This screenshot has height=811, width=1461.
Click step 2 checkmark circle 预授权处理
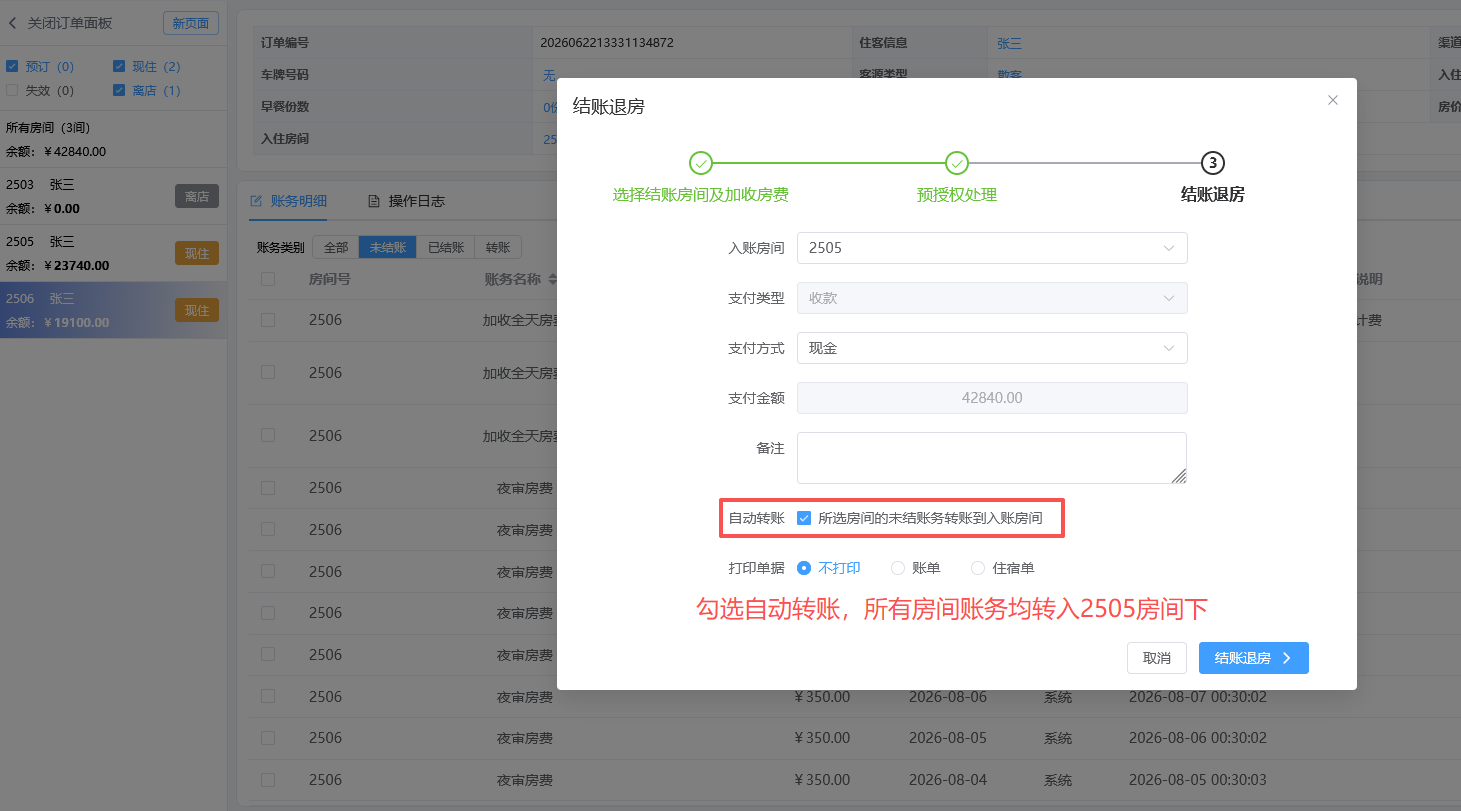click(x=957, y=163)
